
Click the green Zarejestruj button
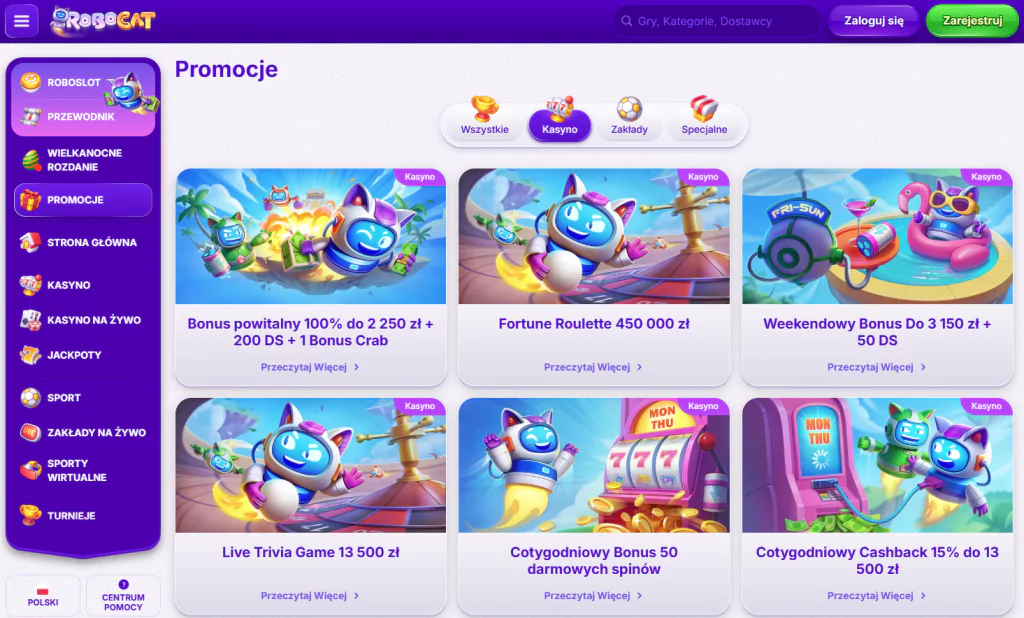pos(972,21)
